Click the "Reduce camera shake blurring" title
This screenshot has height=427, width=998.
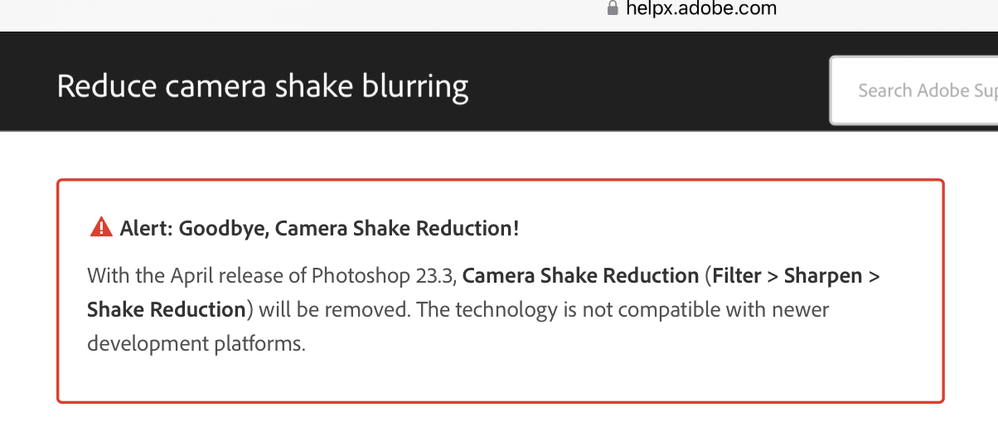[262, 86]
